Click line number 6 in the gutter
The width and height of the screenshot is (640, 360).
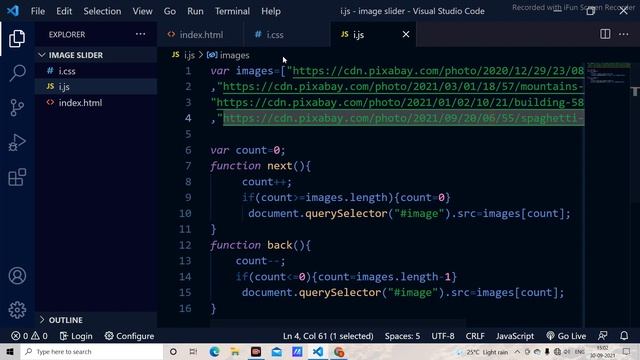click(188, 150)
